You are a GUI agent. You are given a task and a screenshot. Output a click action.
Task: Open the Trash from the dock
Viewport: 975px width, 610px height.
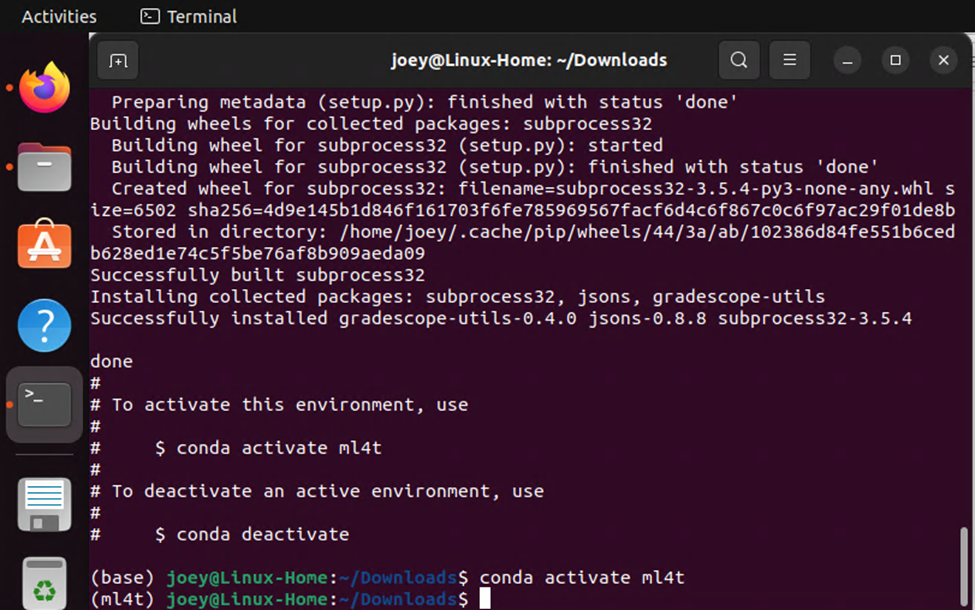[44, 583]
